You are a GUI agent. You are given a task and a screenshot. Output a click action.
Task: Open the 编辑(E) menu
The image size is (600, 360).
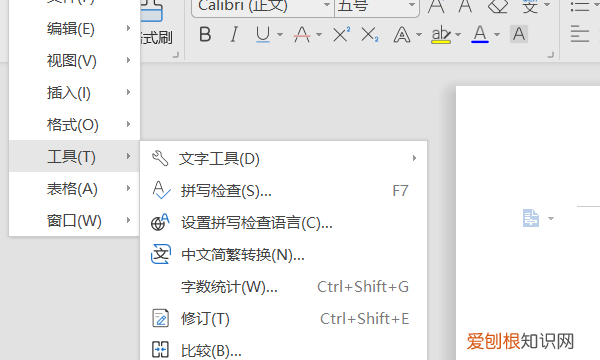[74, 29]
